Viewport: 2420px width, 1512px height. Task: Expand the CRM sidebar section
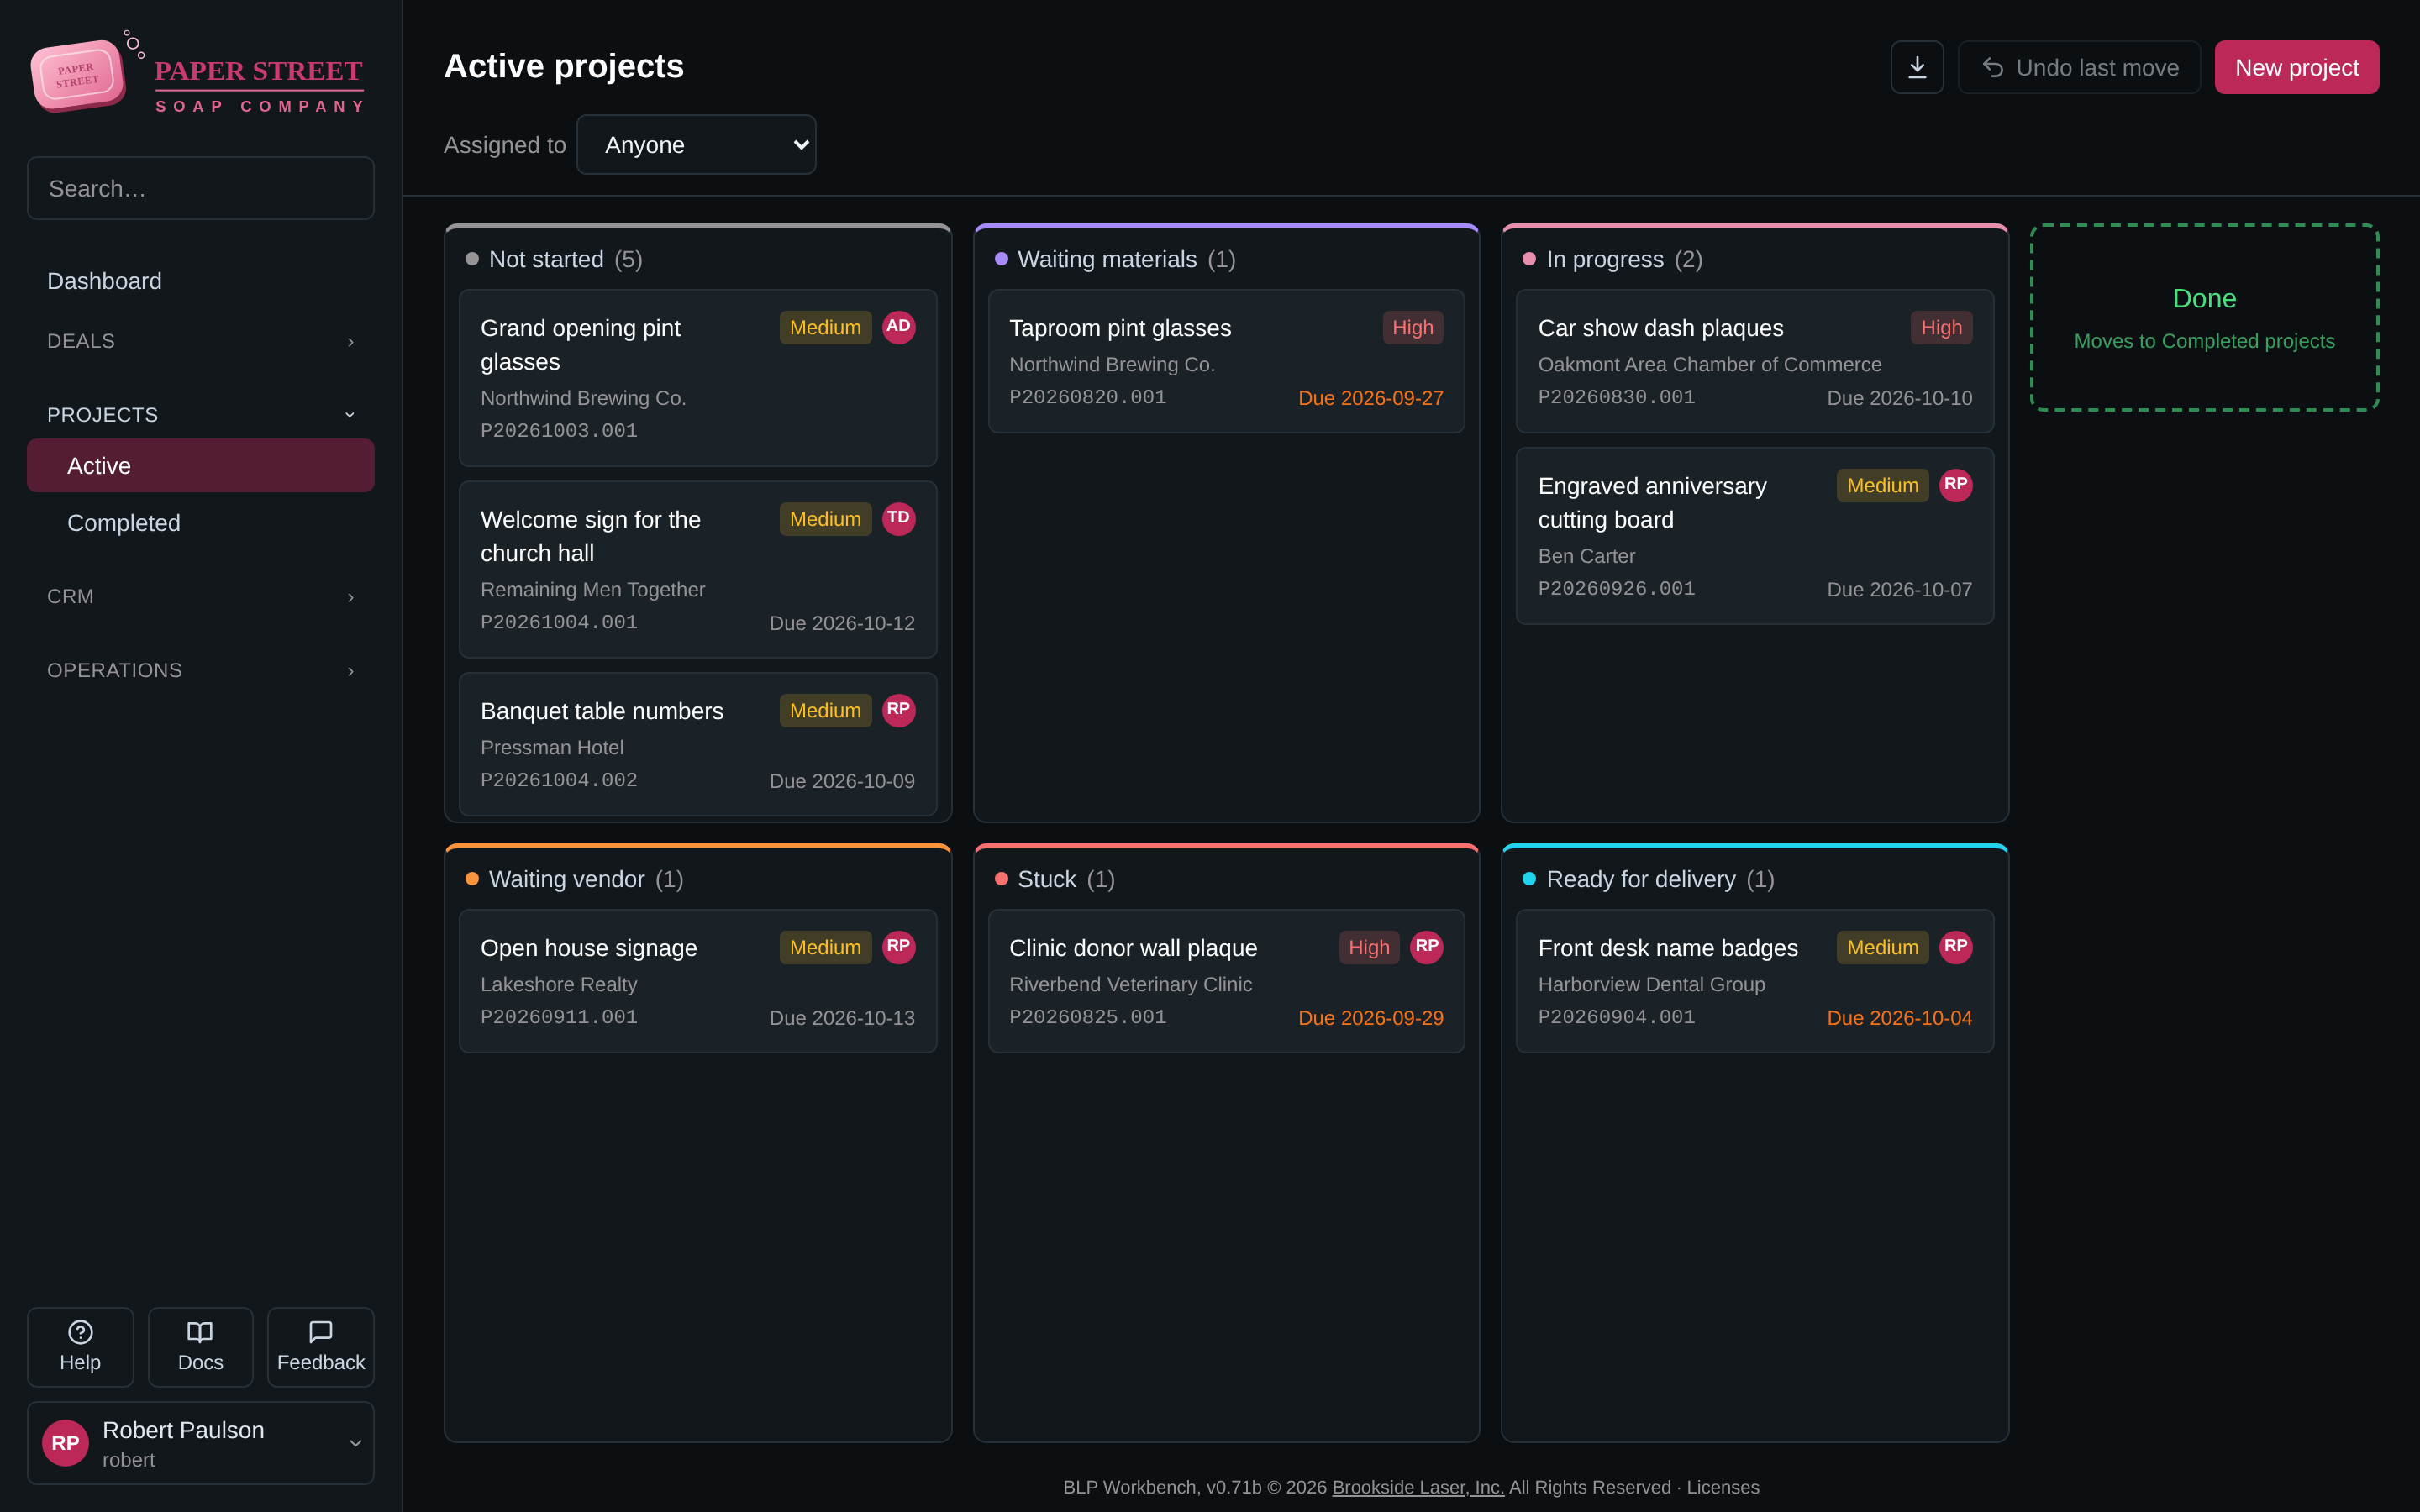click(200, 596)
